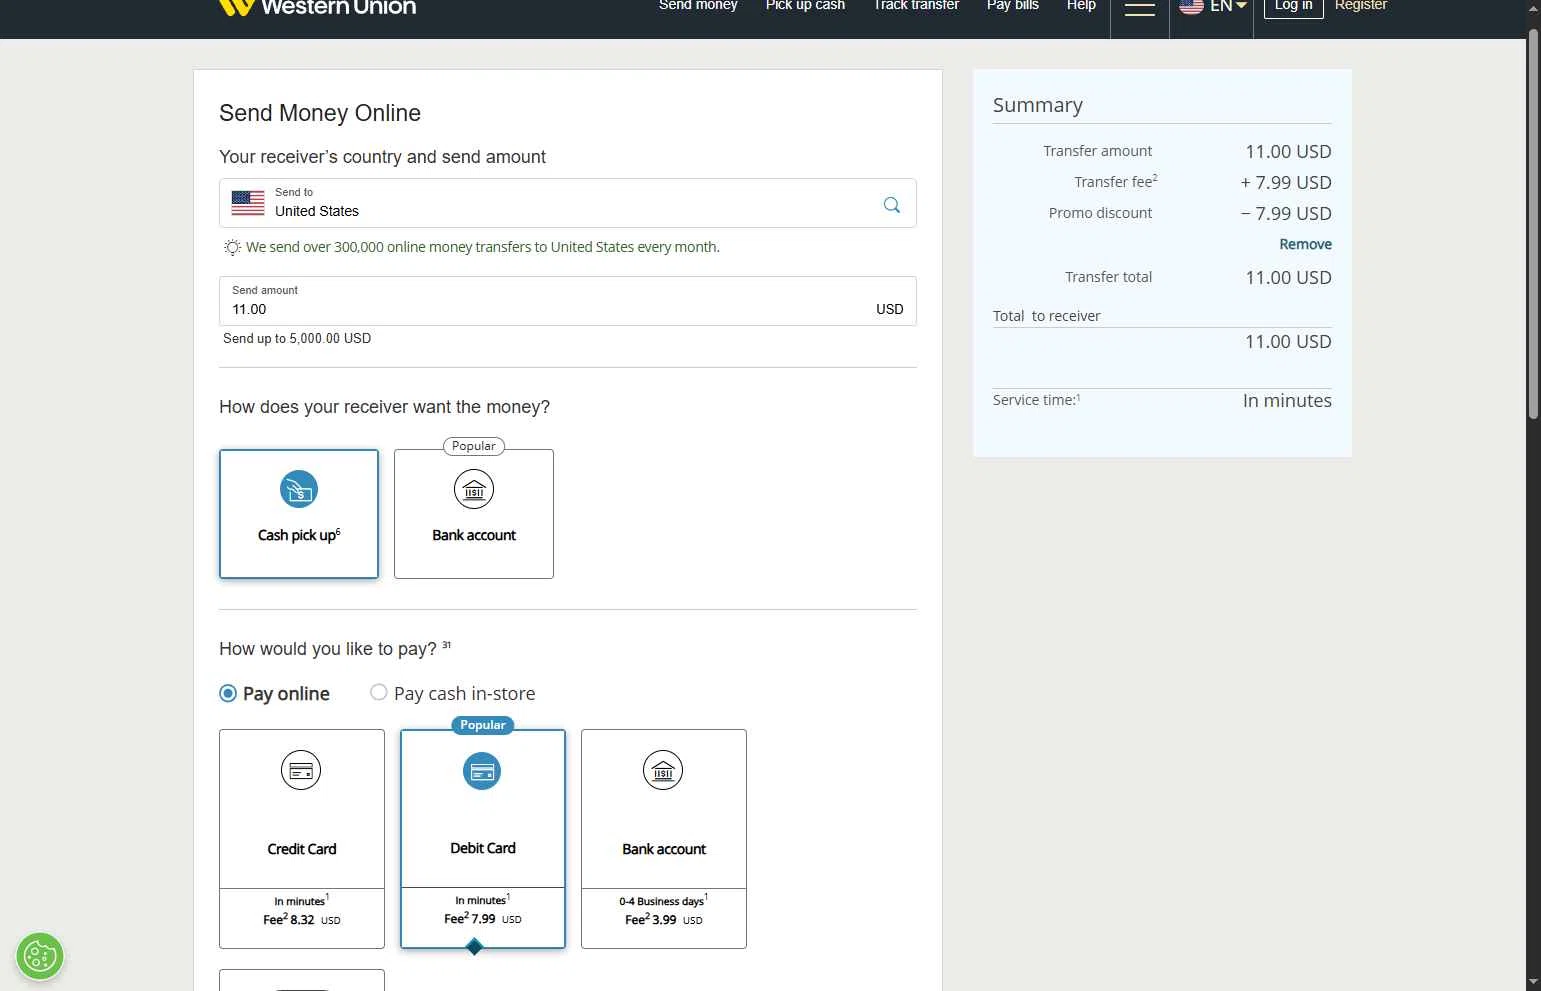Screen dimensions: 1541x991
Task: Open Send money in the top navigation
Action: [698, 6]
